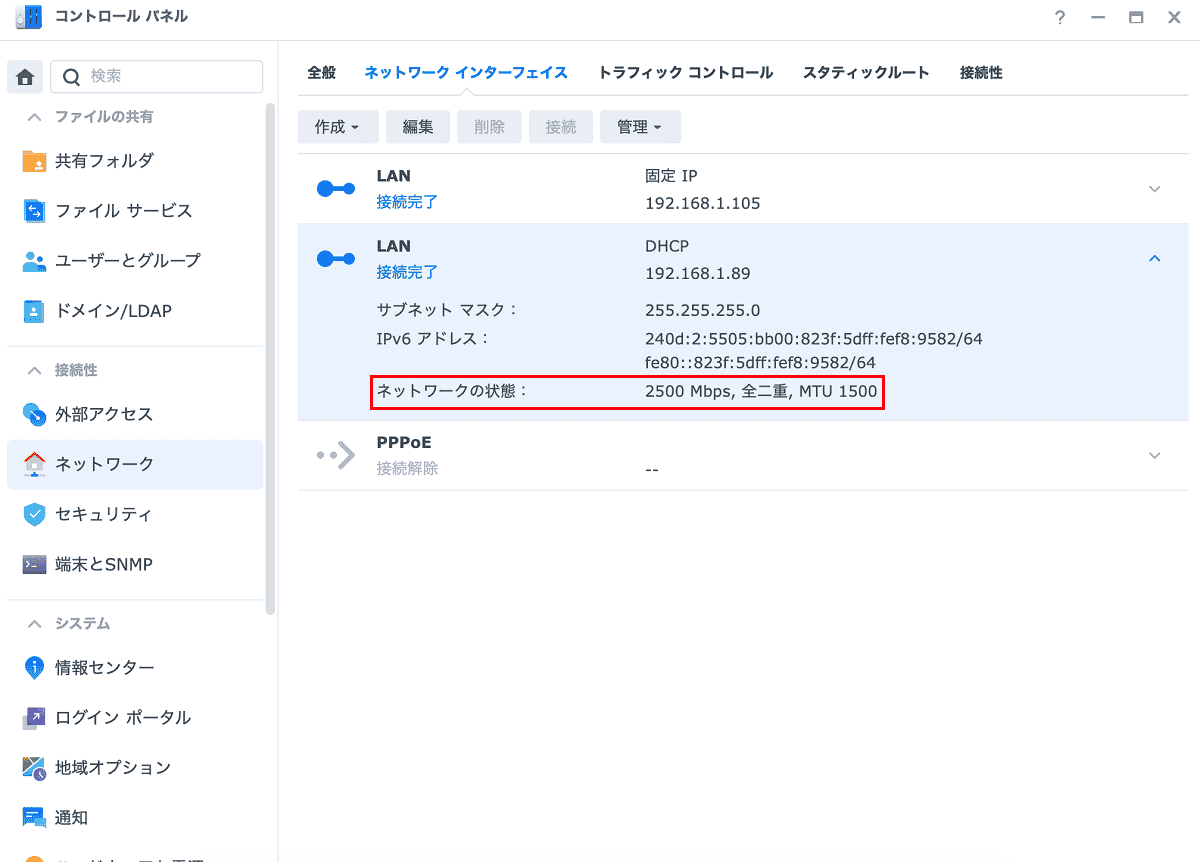This screenshot has width=1200, height=862.
Task: Click the 削除 button
Action: [x=490, y=127]
